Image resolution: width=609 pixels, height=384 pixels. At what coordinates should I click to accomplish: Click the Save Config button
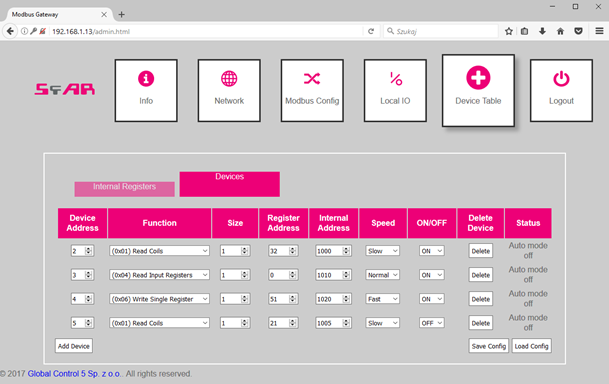(x=489, y=346)
